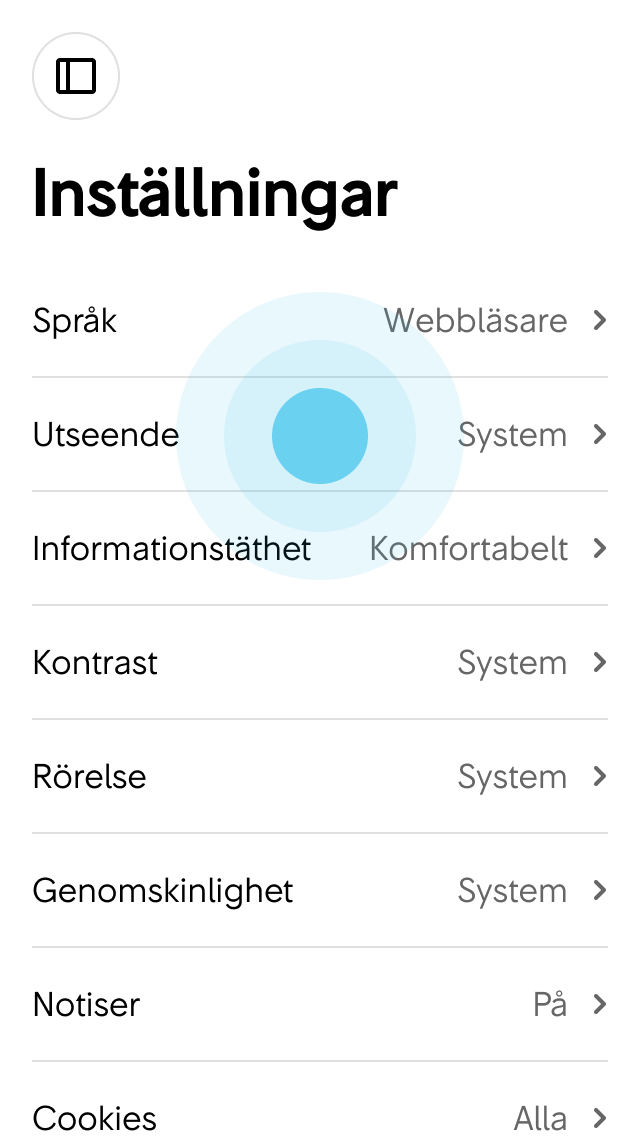Image resolution: width=640 pixels, height=1136 pixels.
Task: Toggle the sidebar panel icon
Action: 76,76
